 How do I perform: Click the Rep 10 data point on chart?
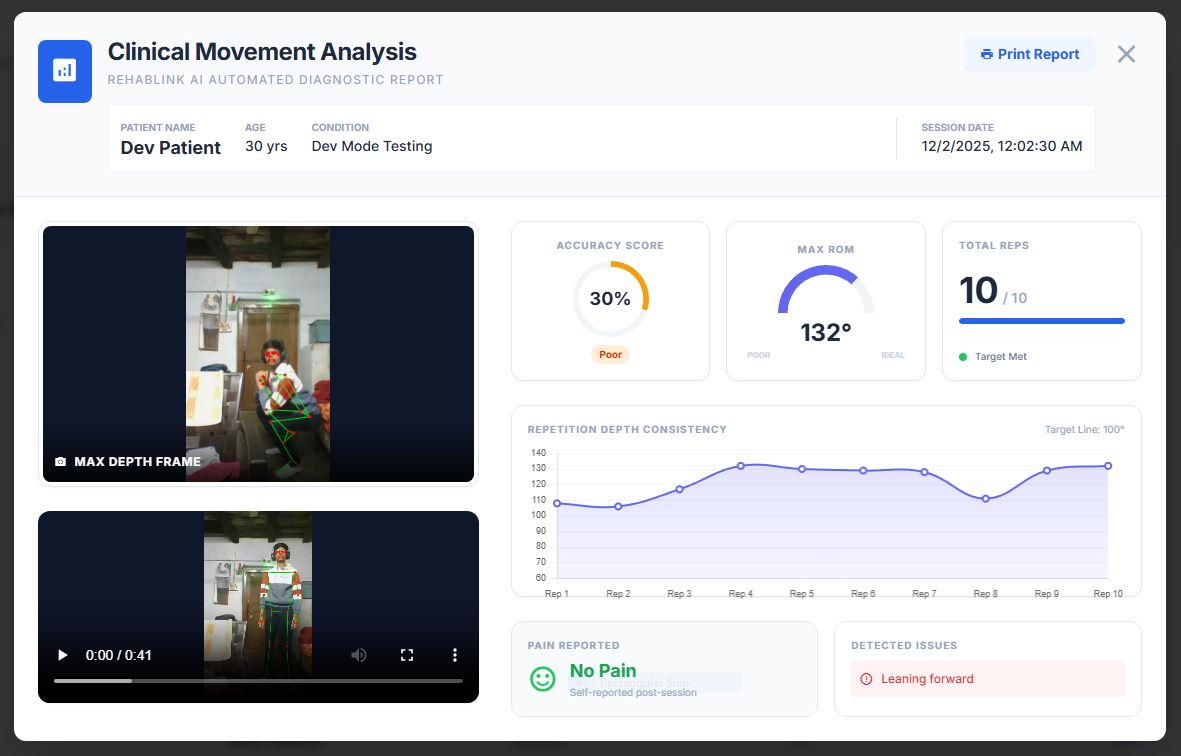pos(1108,465)
